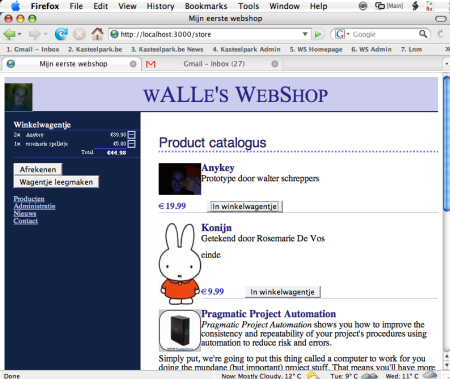Click the Konijn rabbit drawing

click(180, 263)
